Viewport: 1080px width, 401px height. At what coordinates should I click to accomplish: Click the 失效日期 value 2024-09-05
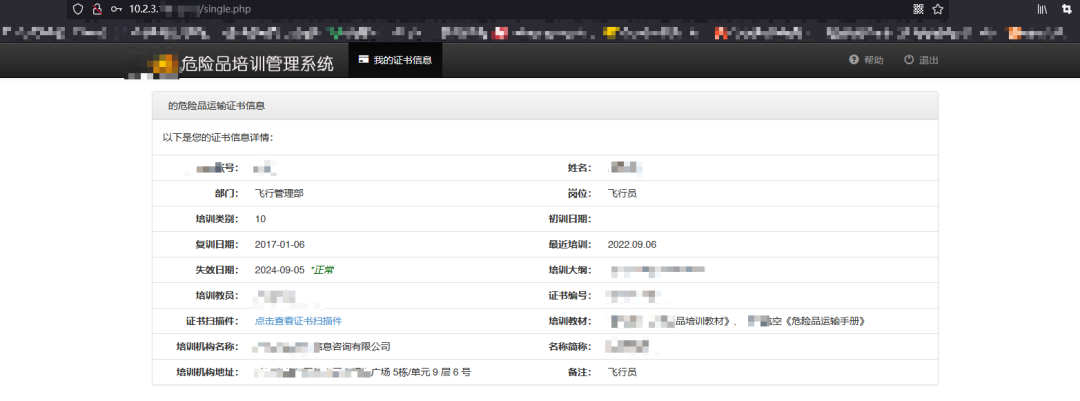point(279,270)
